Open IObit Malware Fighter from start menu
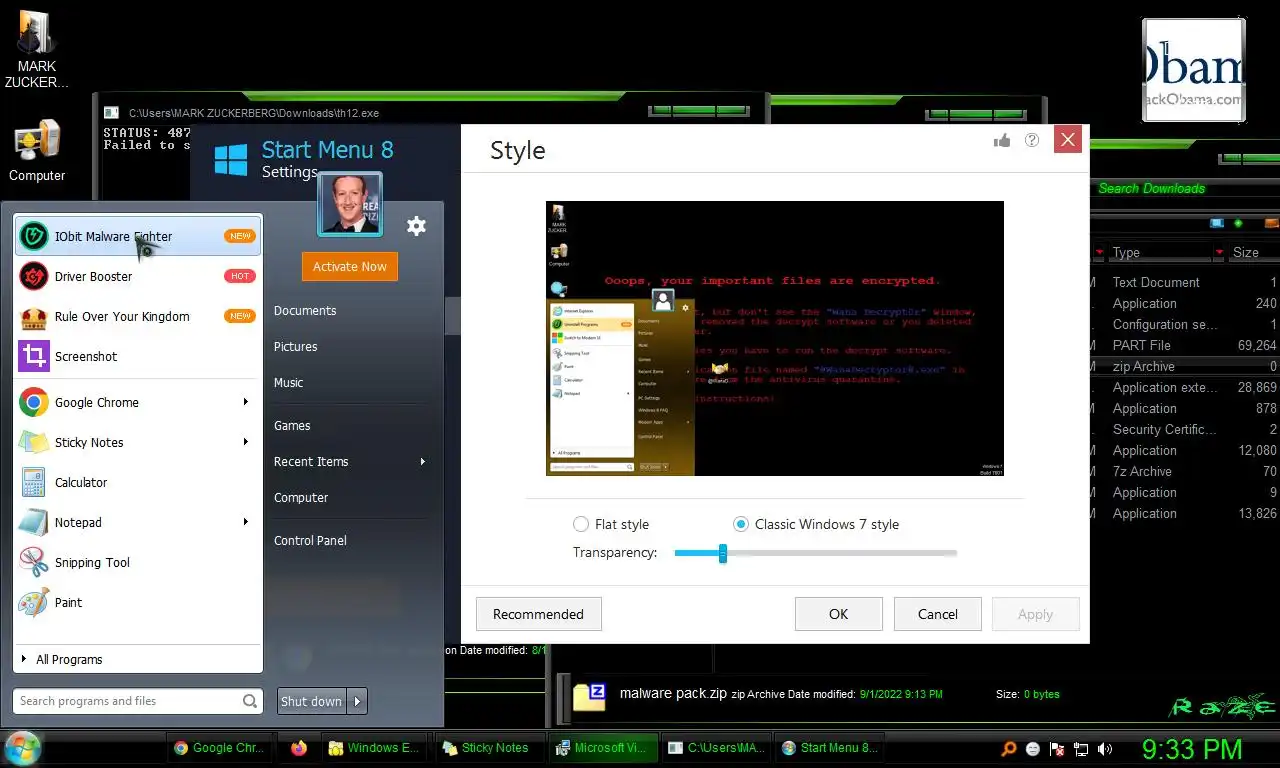This screenshot has height=768, width=1280. point(138,236)
